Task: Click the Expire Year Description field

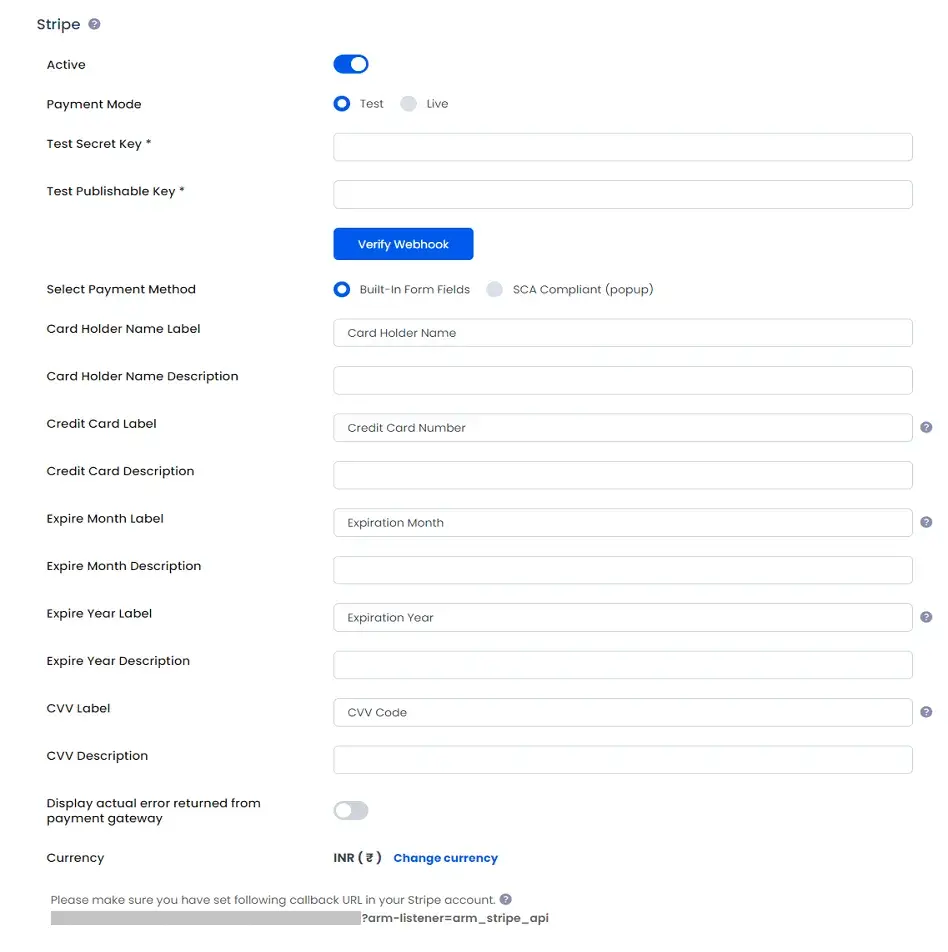Action: click(622, 665)
